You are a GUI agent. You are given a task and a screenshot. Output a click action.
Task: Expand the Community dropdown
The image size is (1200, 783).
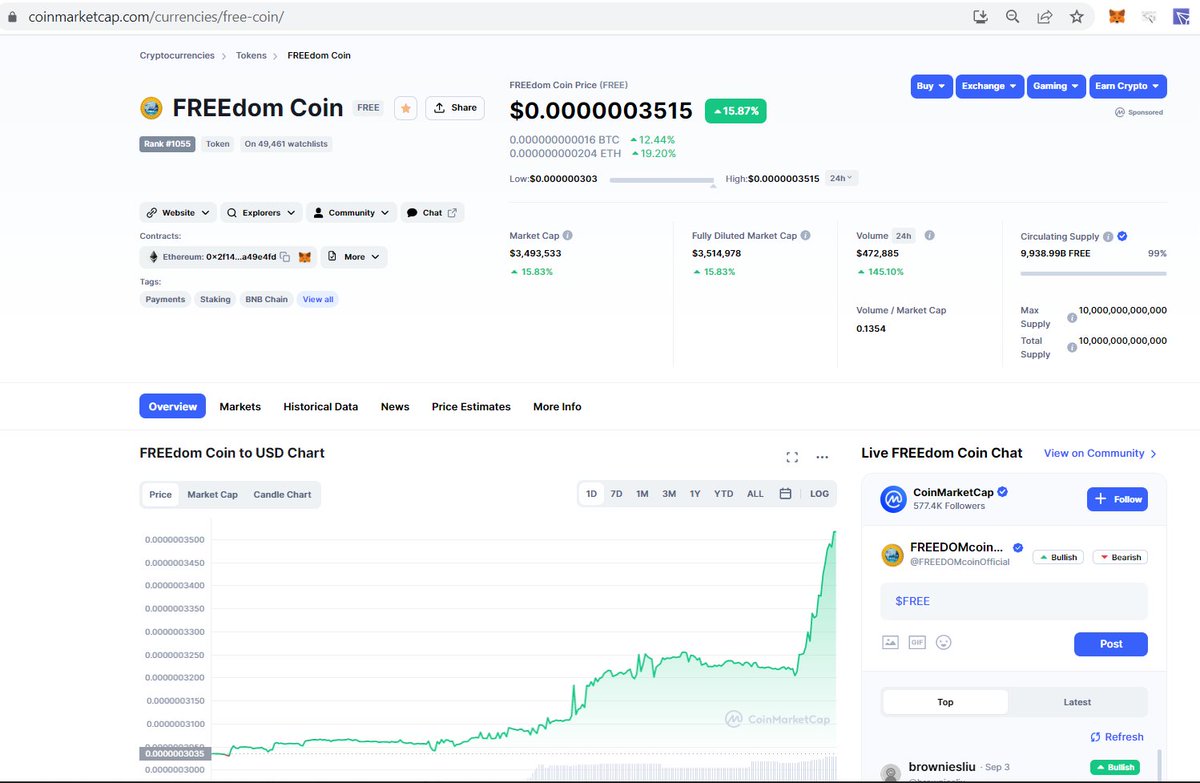(351, 213)
